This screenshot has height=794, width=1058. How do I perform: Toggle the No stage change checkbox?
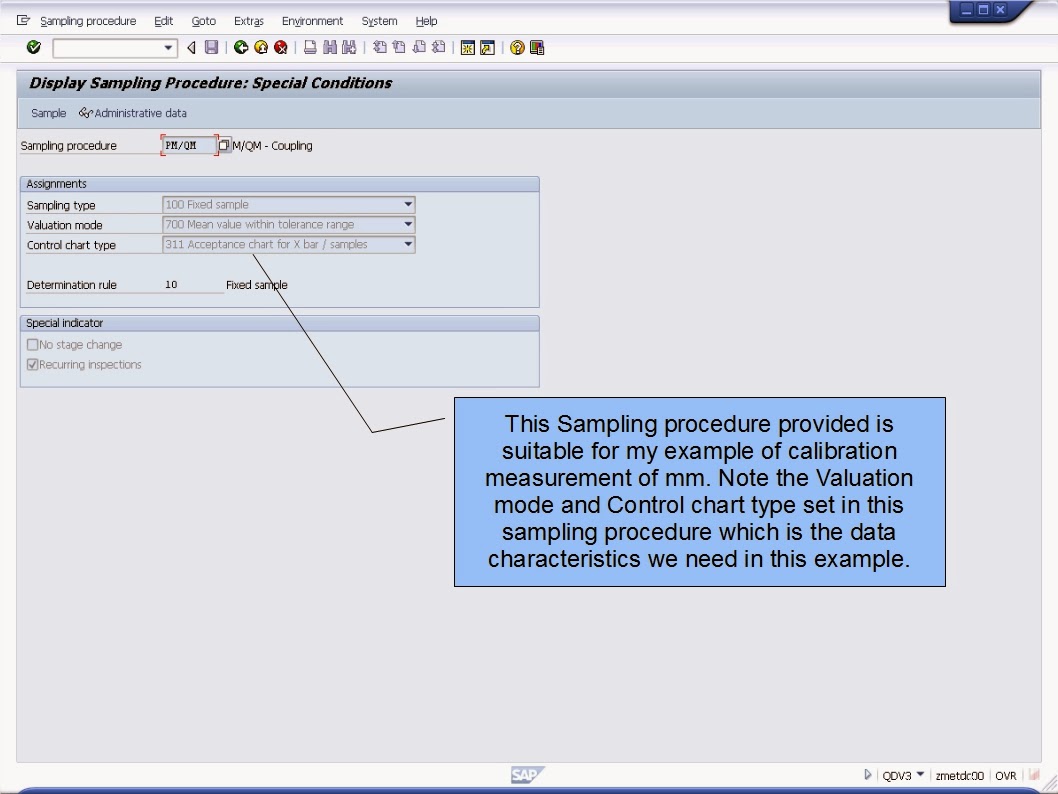33,344
